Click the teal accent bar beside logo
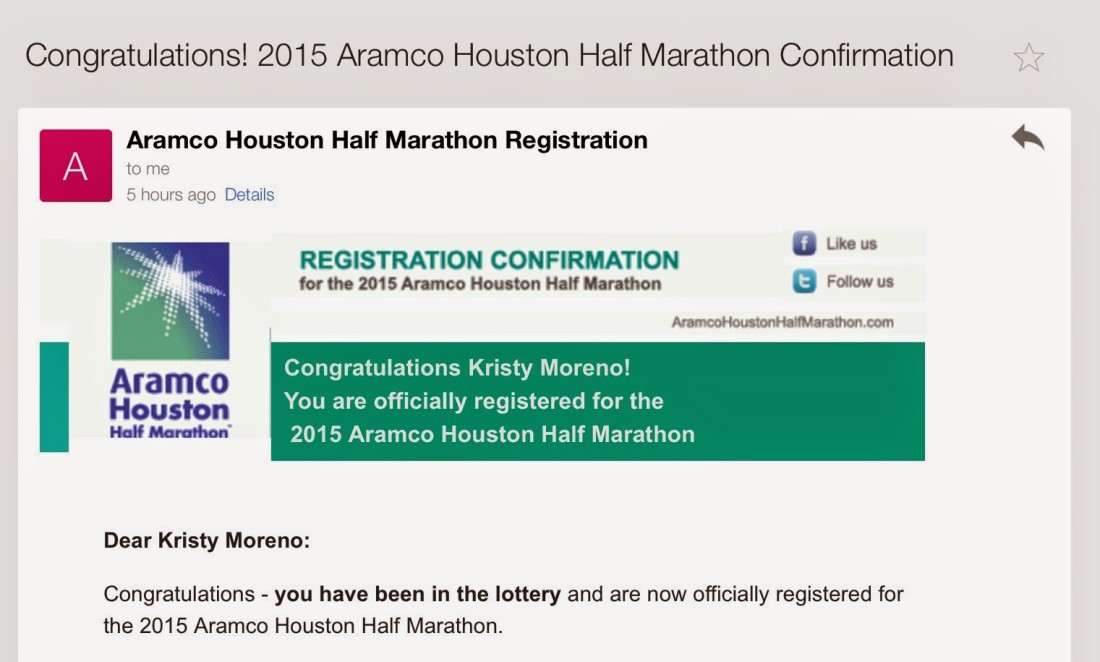 click(54, 397)
